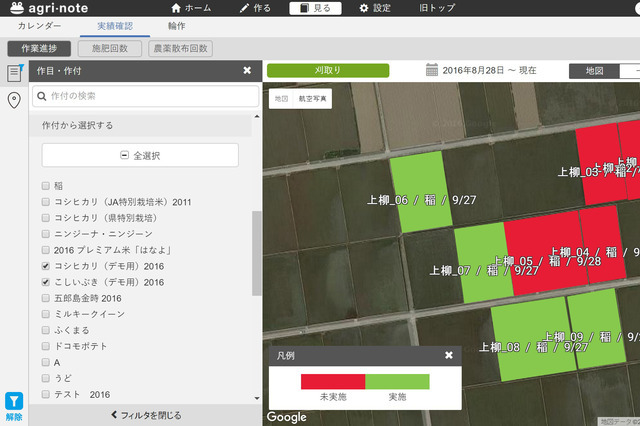Click 全選択 select-all button

coord(140,155)
